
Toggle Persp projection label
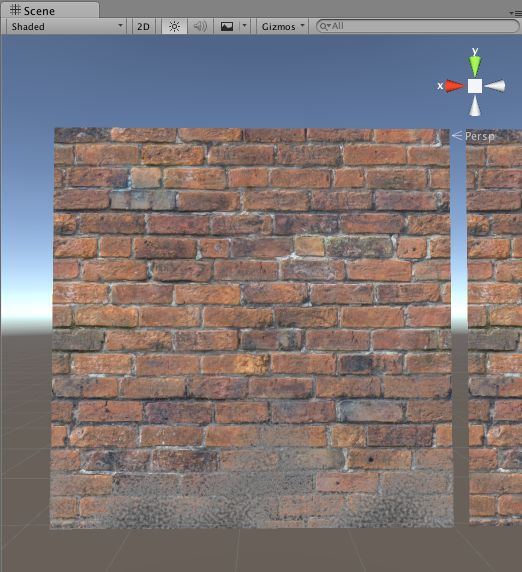480,136
